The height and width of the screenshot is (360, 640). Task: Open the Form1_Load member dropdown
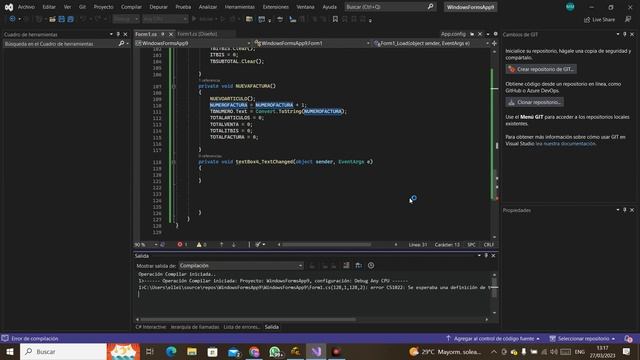(x=431, y=43)
